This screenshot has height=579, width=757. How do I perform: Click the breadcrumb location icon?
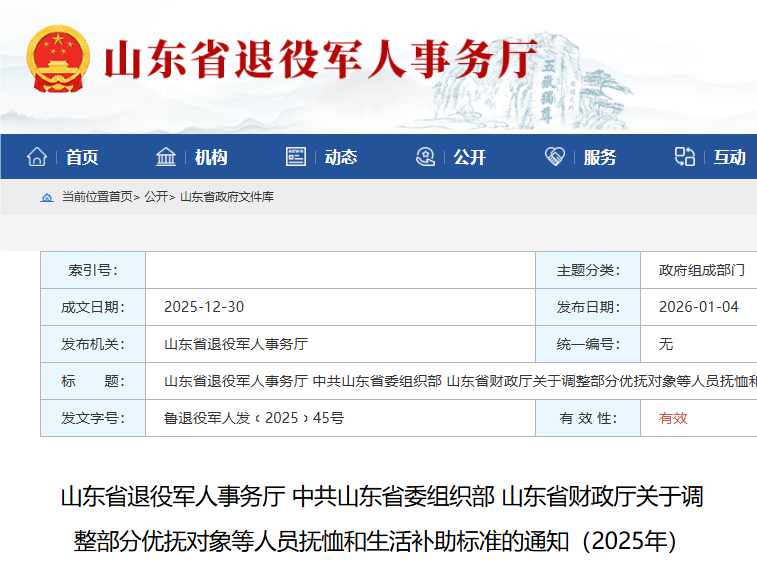(x=47, y=197)
